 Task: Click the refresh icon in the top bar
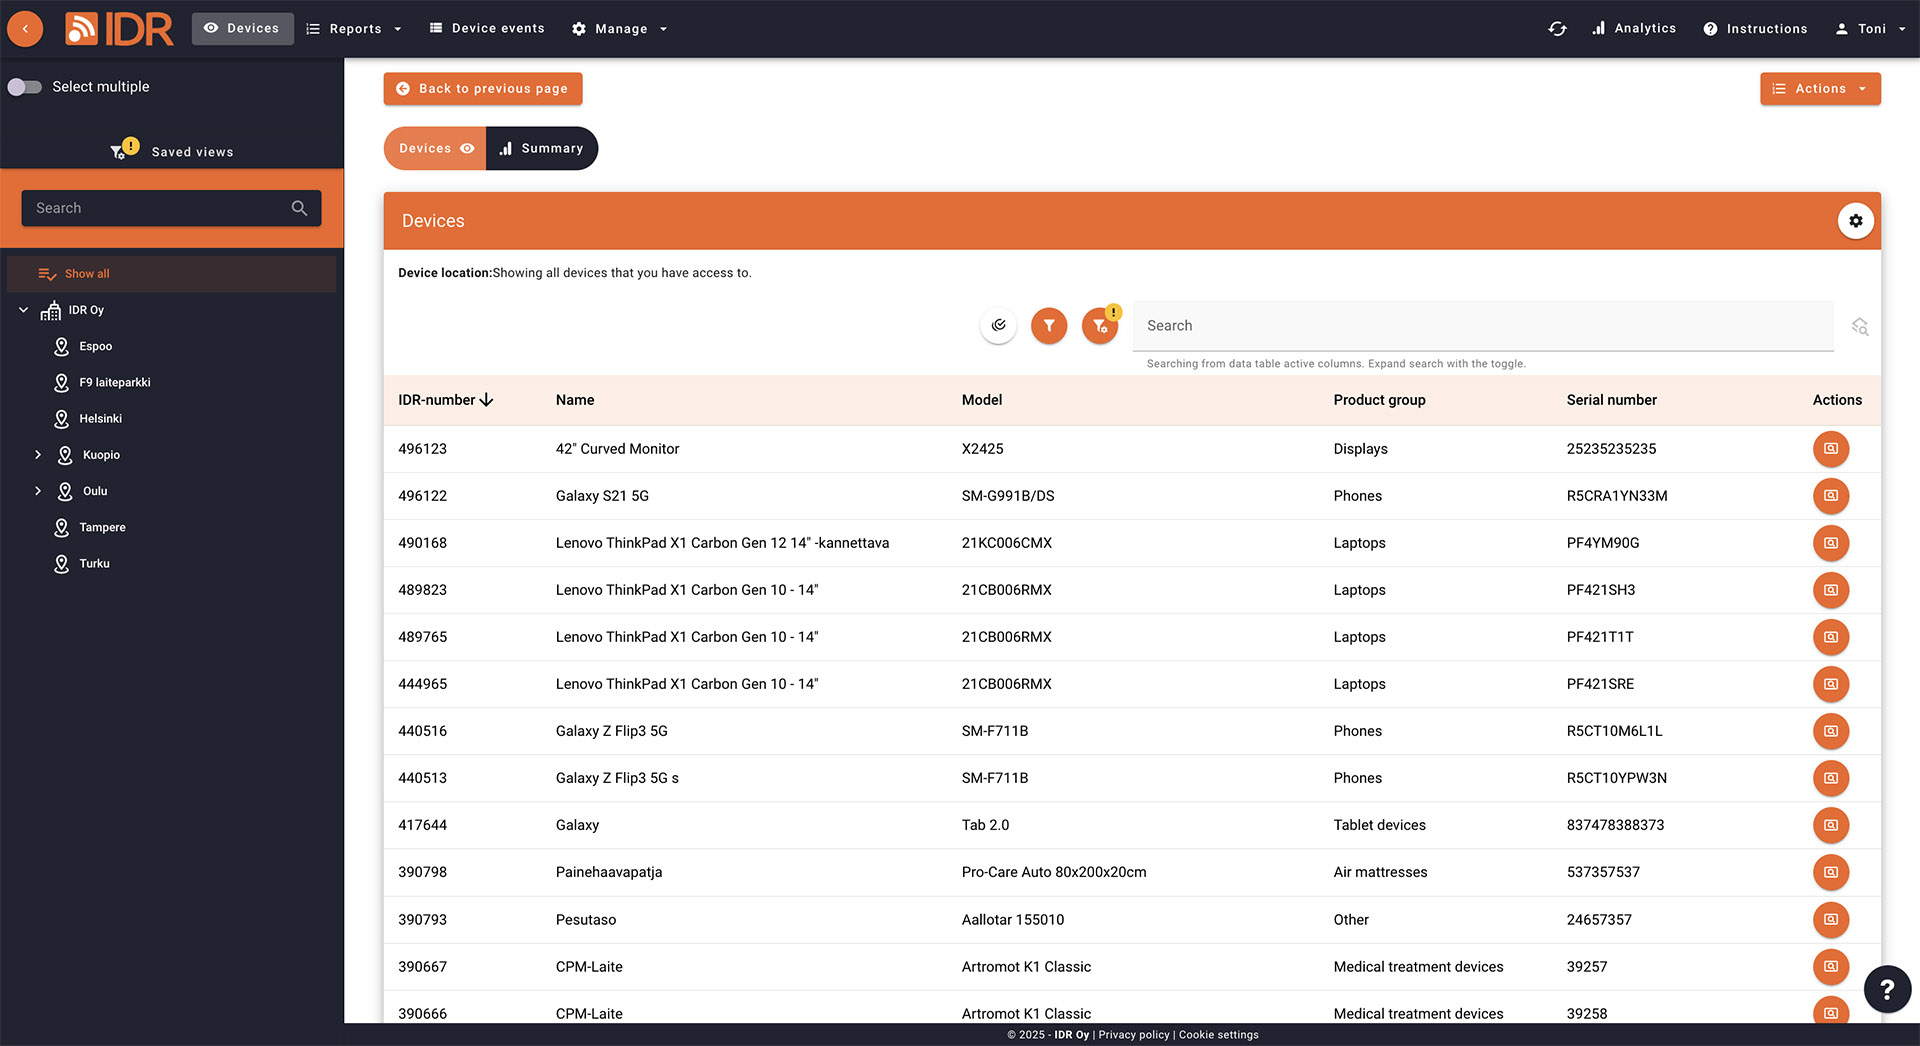click(1557, 28)
